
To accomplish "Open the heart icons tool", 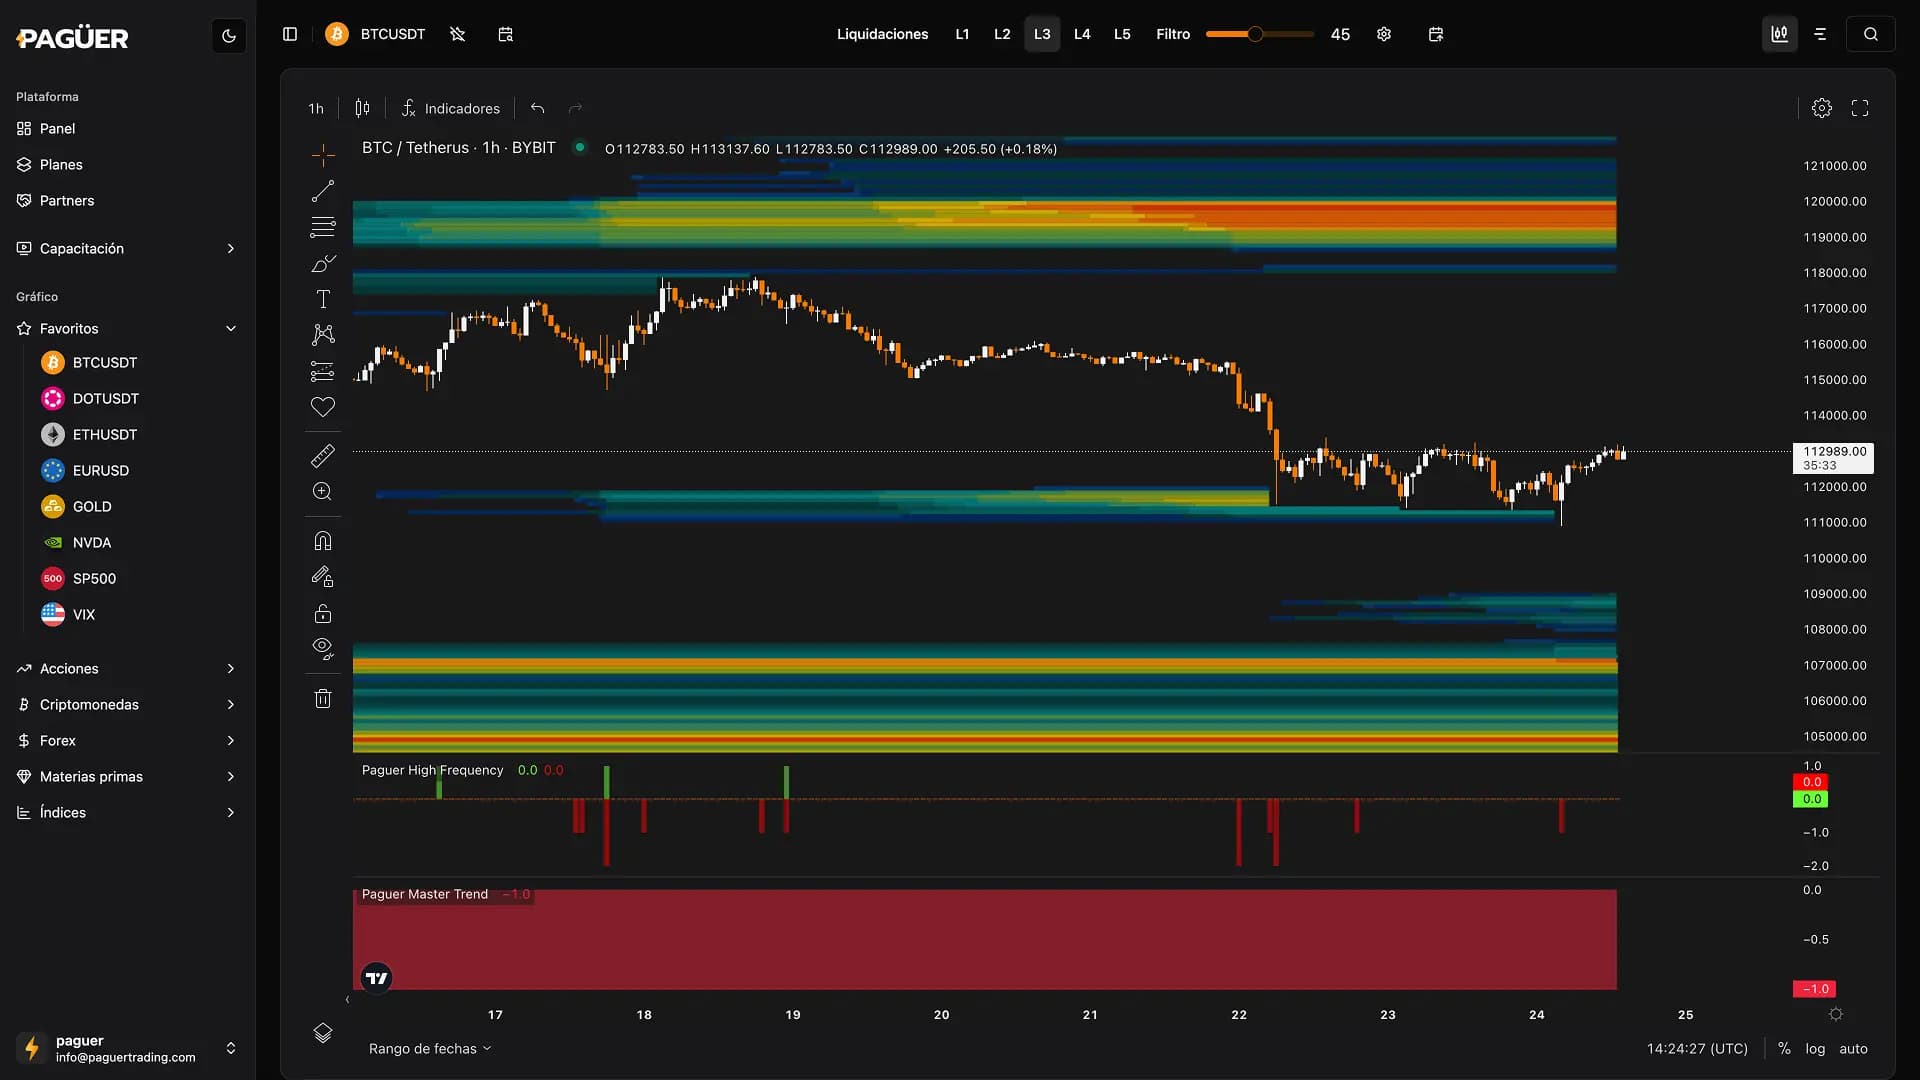I will 323,407.
